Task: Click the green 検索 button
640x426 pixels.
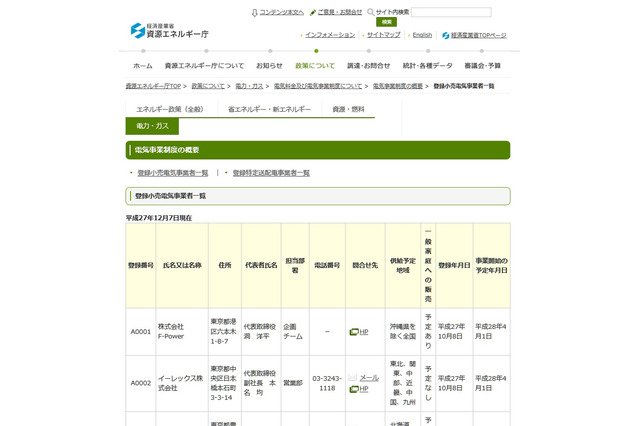Action: tap(387, 22)
